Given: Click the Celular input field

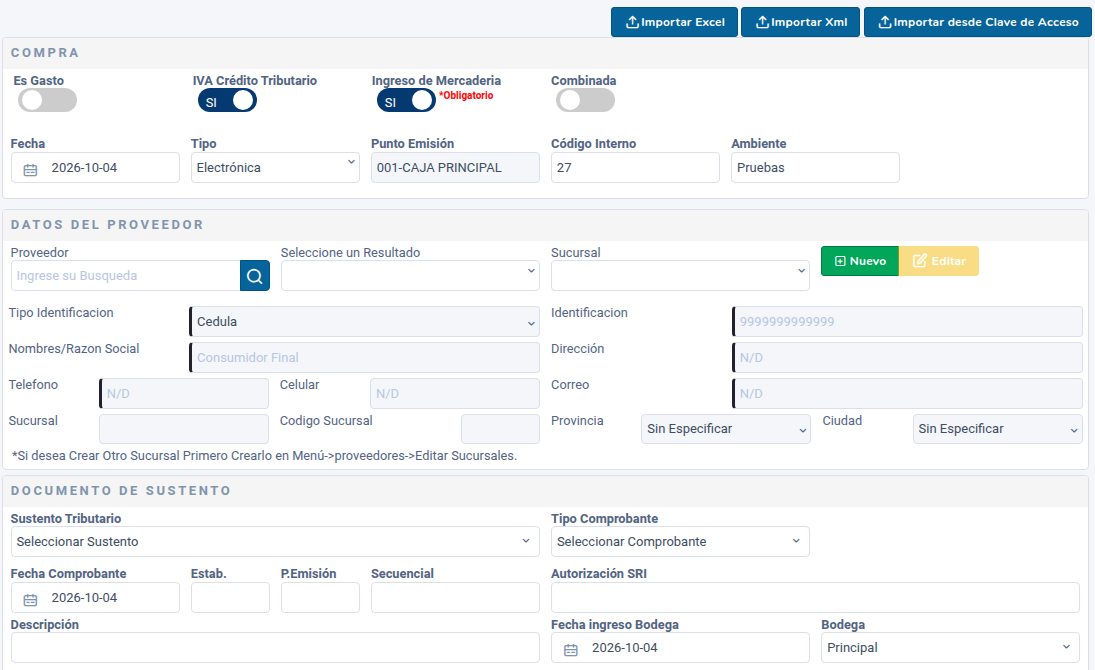Looking at the screenshot, I should [455, 393].
